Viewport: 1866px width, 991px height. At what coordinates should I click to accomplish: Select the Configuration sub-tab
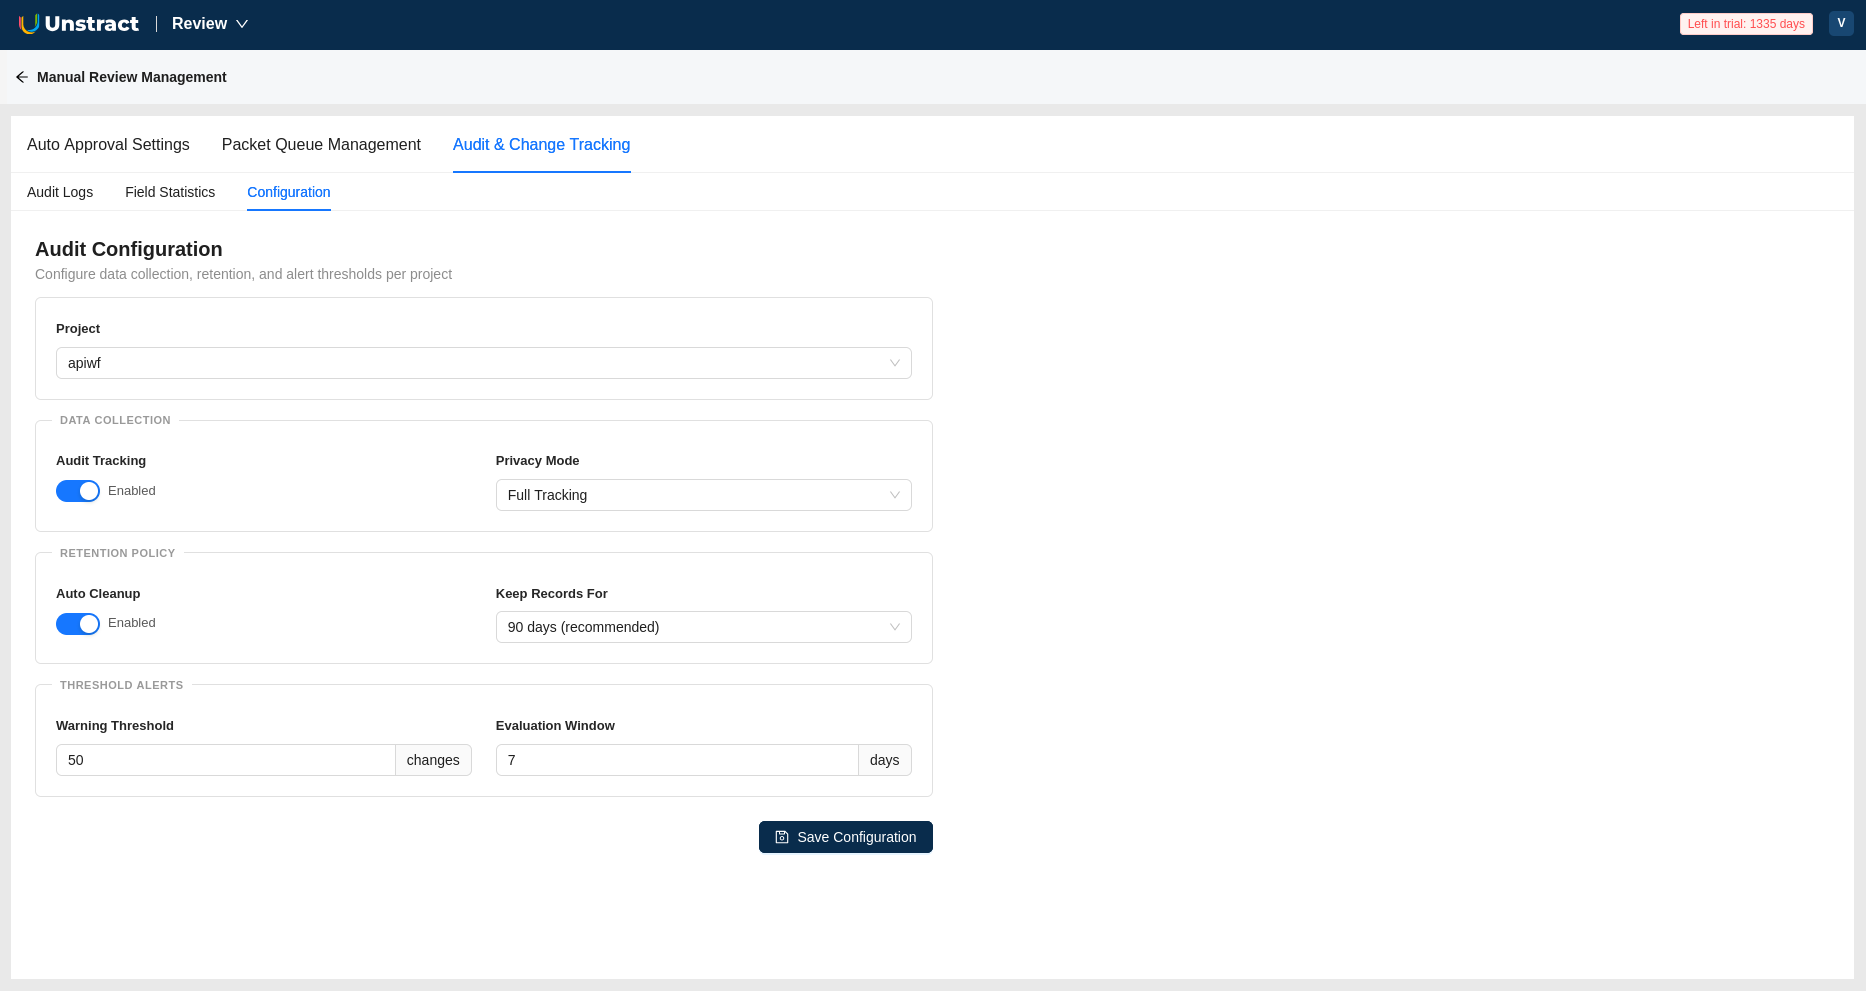[288, 192]
